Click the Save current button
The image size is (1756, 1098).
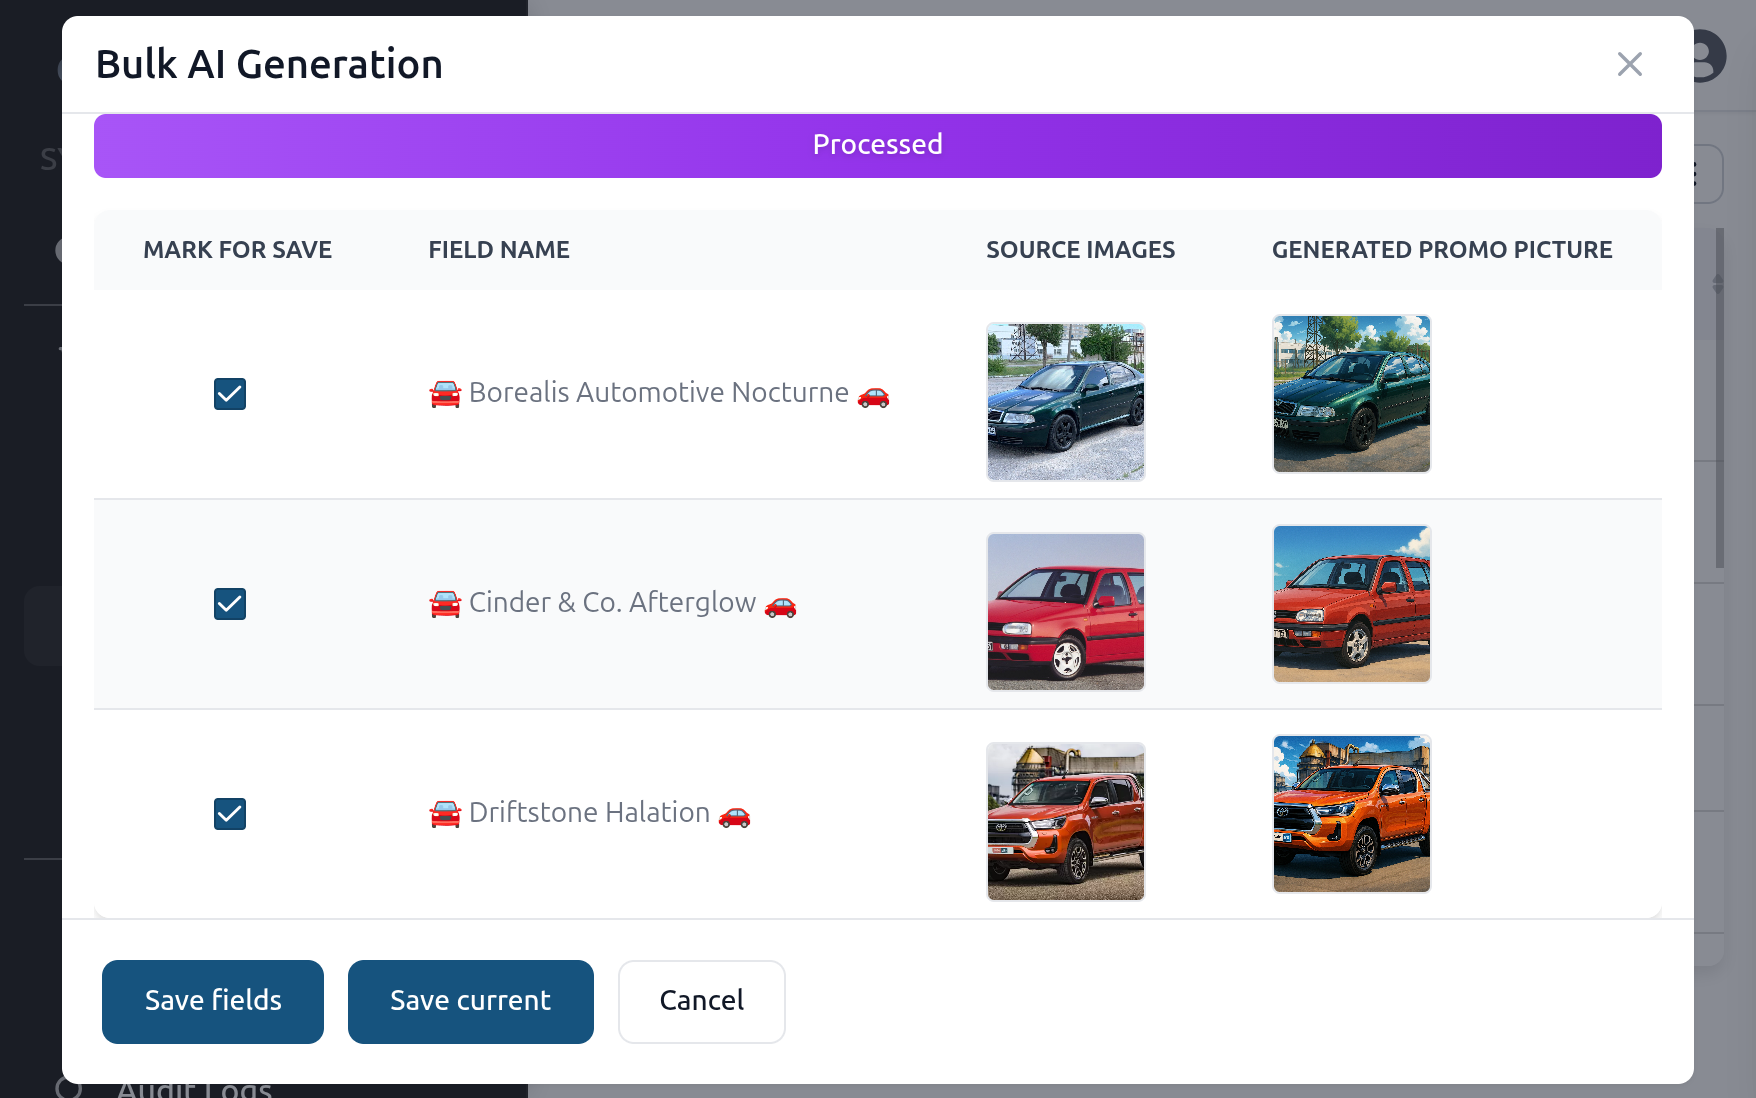point(470,1001)
